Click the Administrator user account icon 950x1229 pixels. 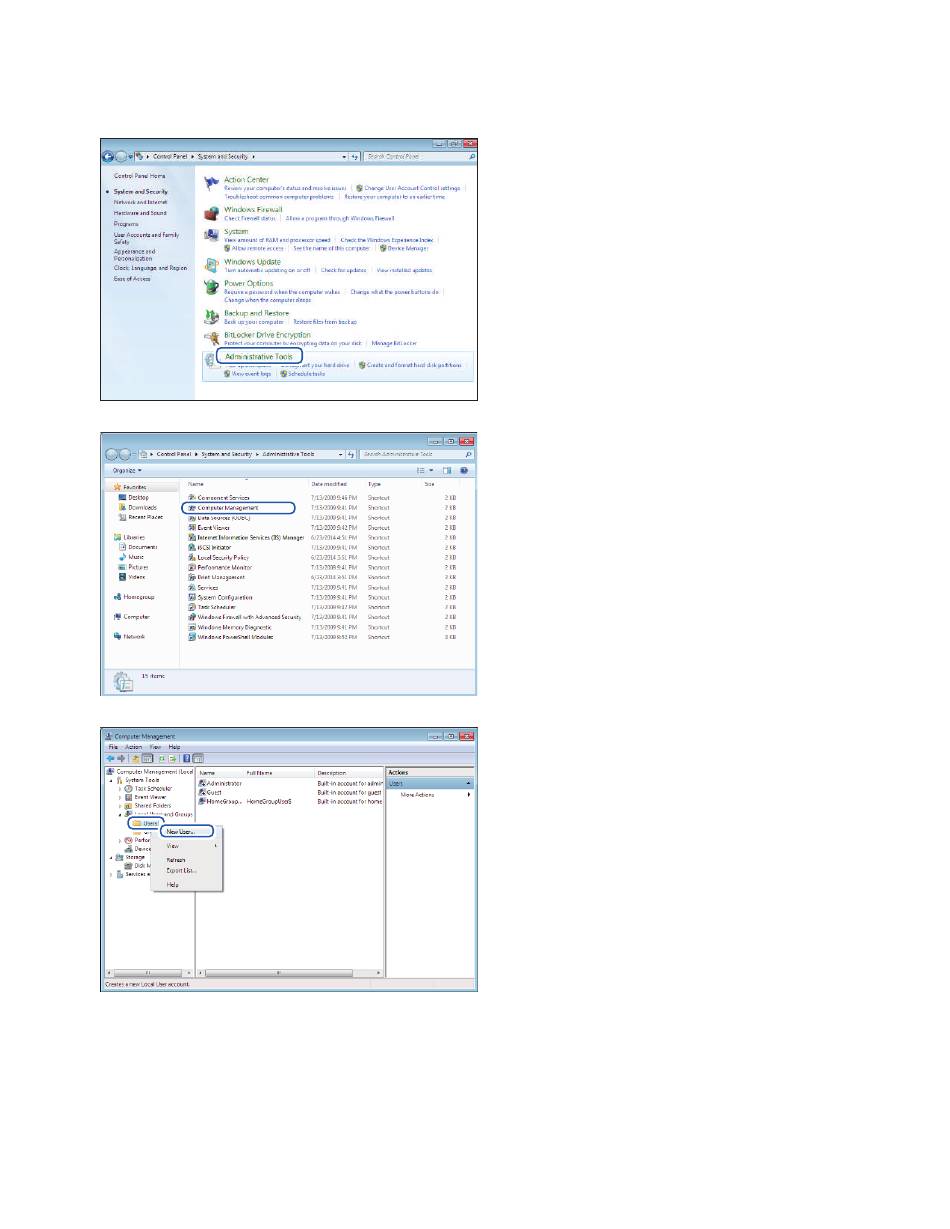pyautogui.click(x=202, y=783)
